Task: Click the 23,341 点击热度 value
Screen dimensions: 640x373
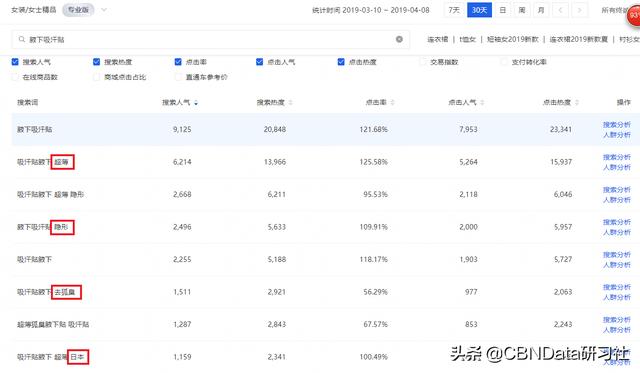Action: (x=560, y=129)
